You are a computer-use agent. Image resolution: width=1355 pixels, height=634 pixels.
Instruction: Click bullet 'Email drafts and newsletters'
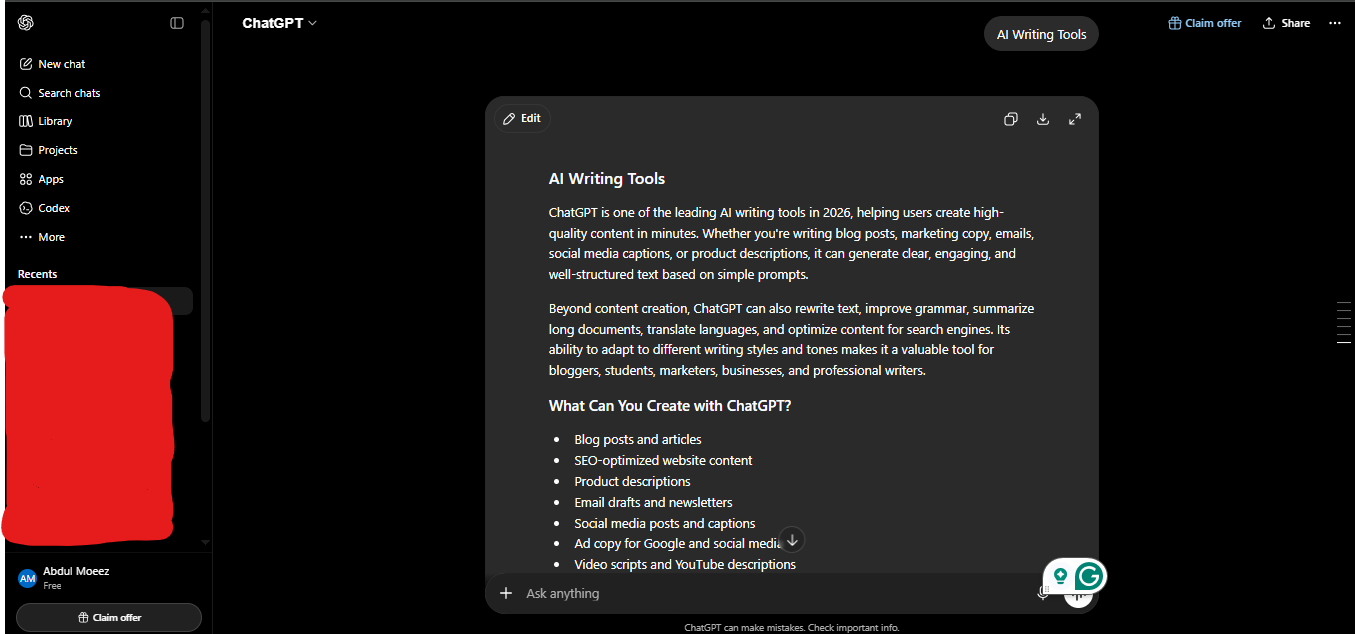653,502
